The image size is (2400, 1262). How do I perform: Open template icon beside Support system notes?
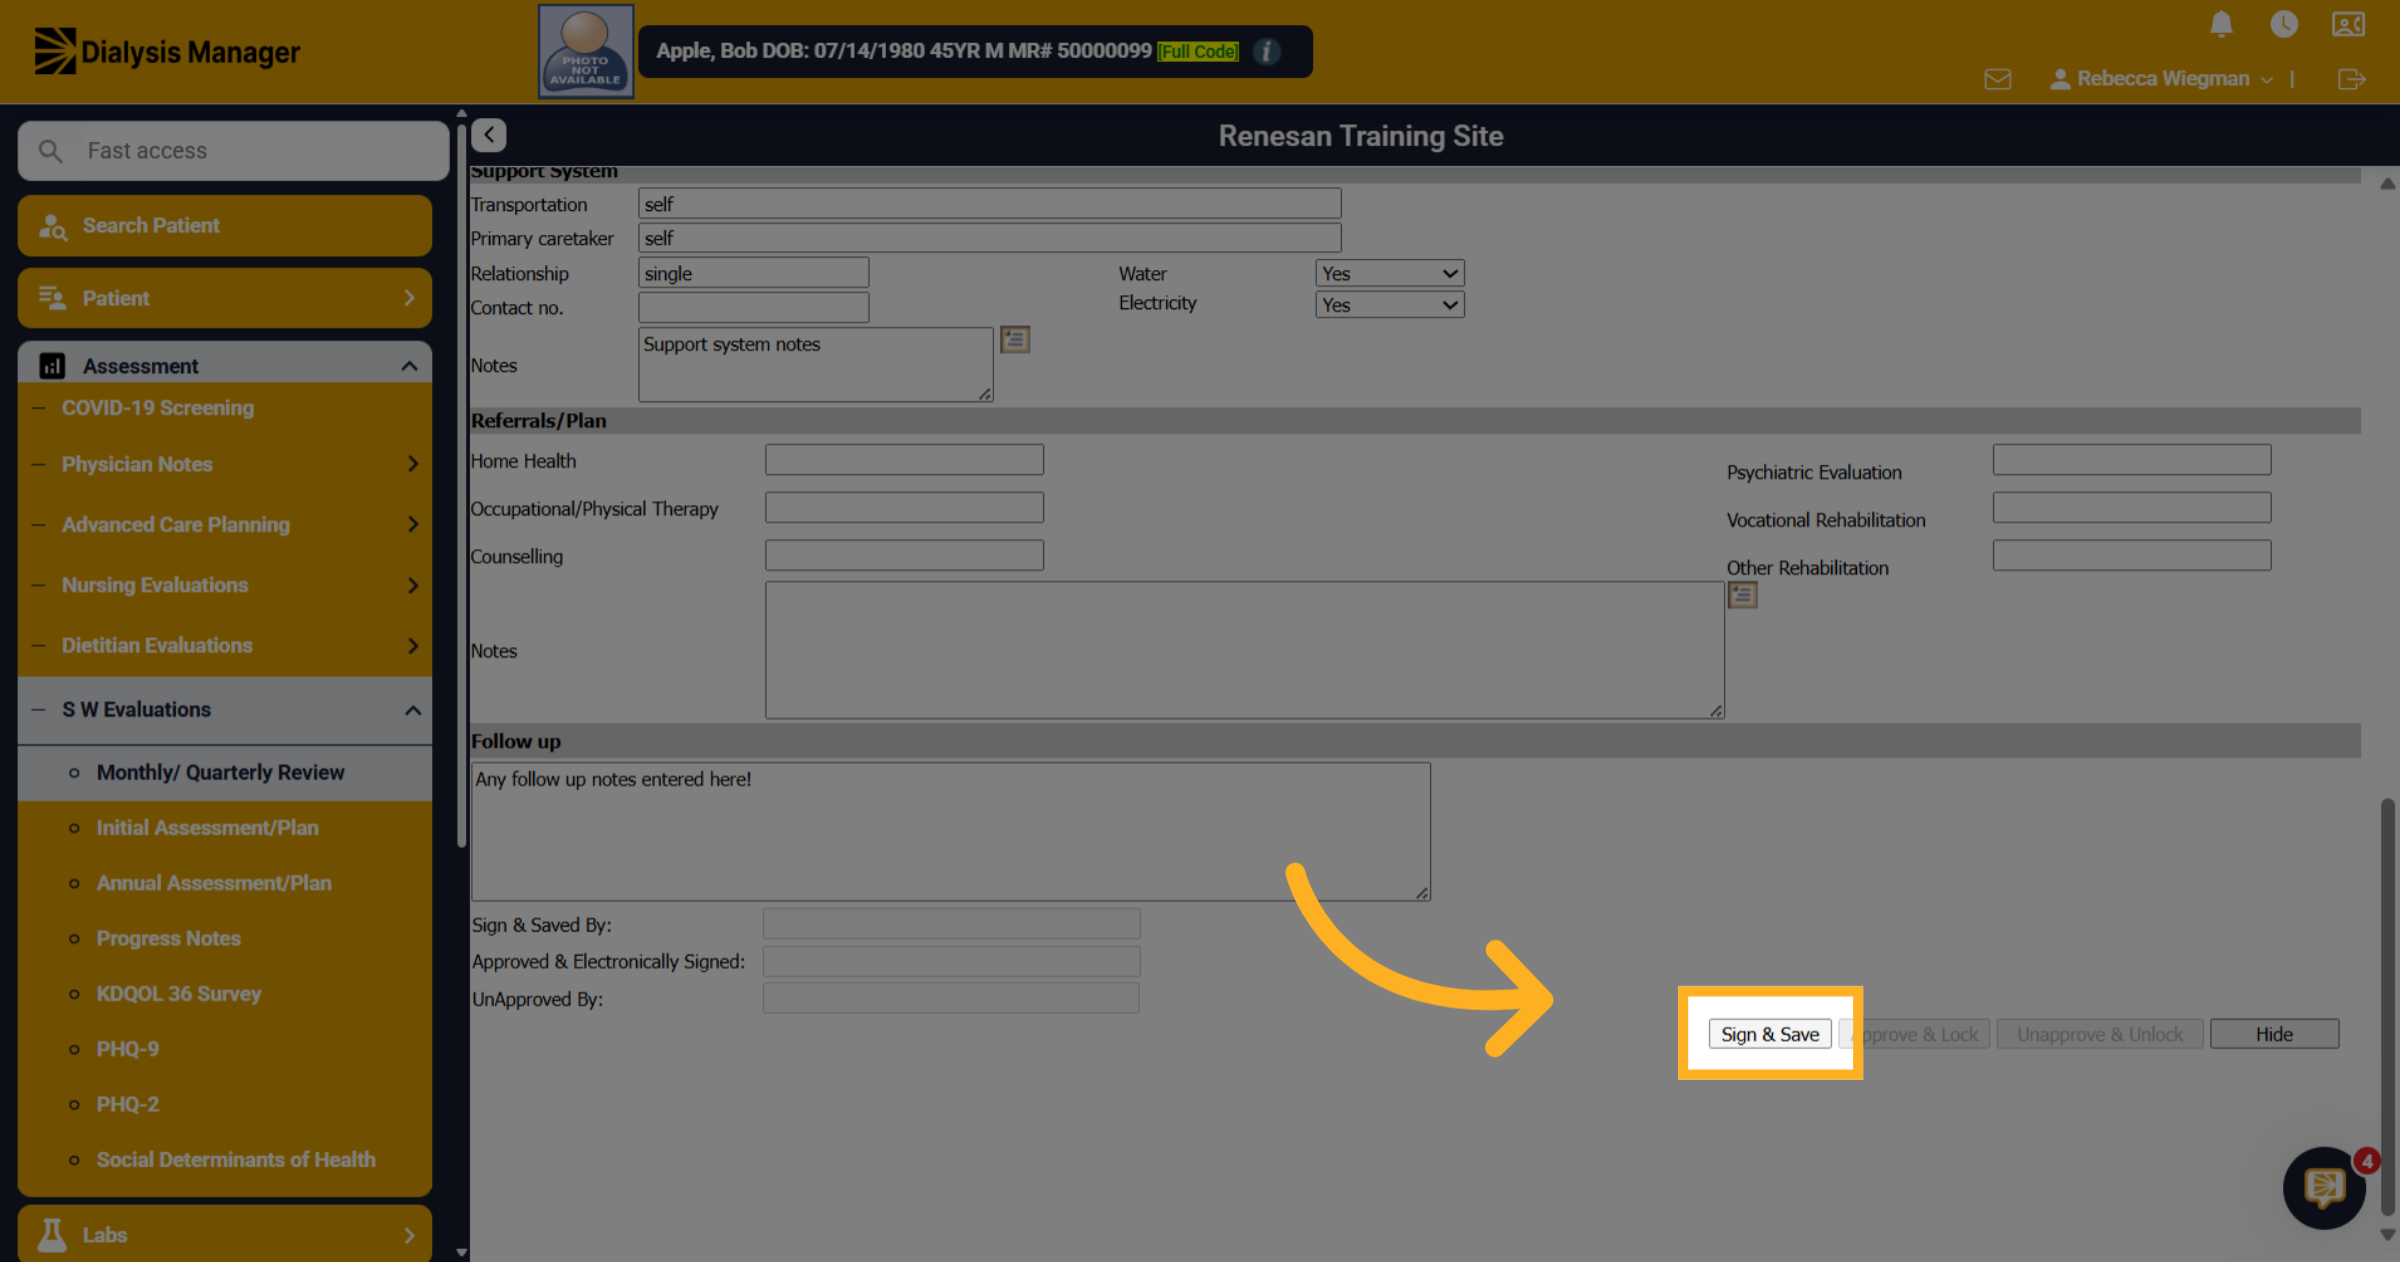tap(1015, 340)
